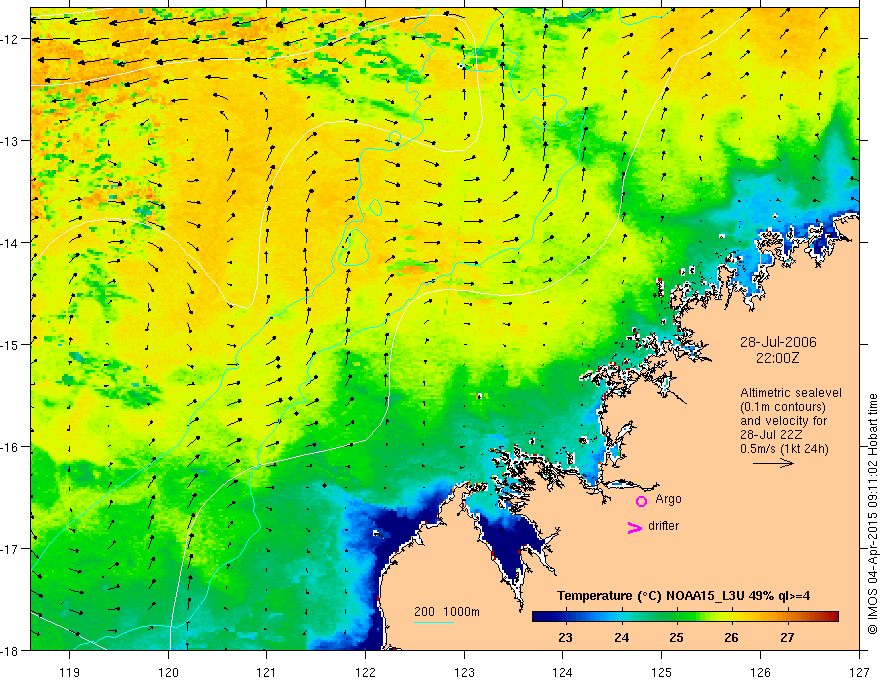Click the latitude axis label -13
This screenshot has width=880, height=680.
(x=11, y=141)
